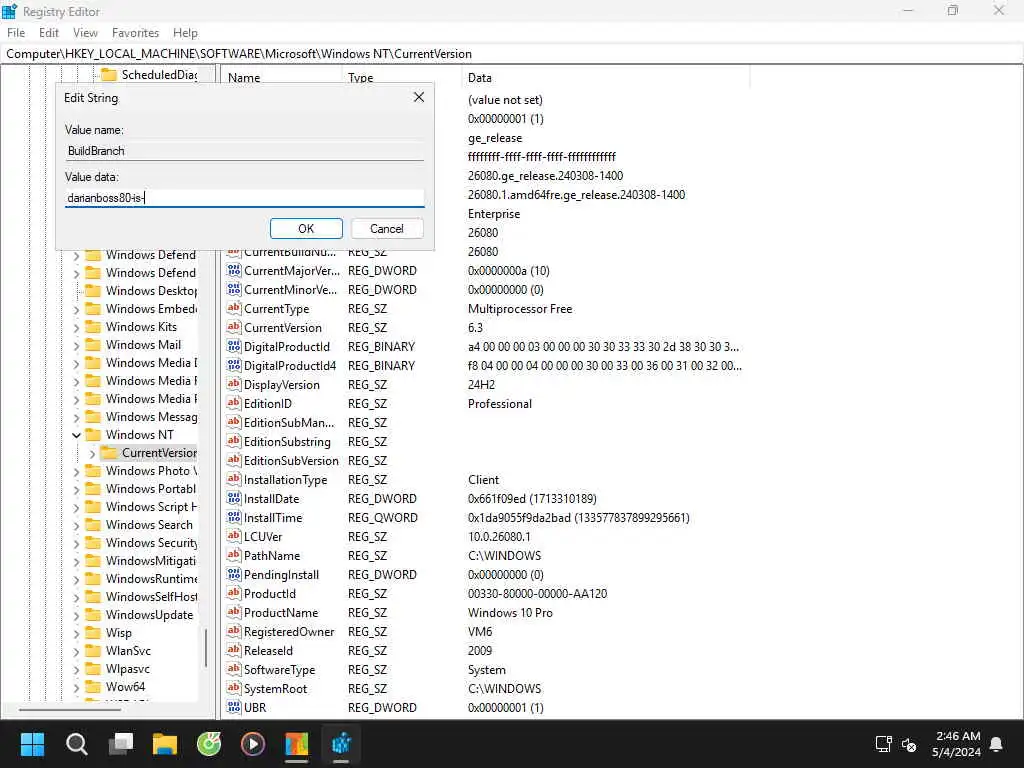The image size is (1024, 768).
Task: Open the Help menu
Action: point(185,33)
